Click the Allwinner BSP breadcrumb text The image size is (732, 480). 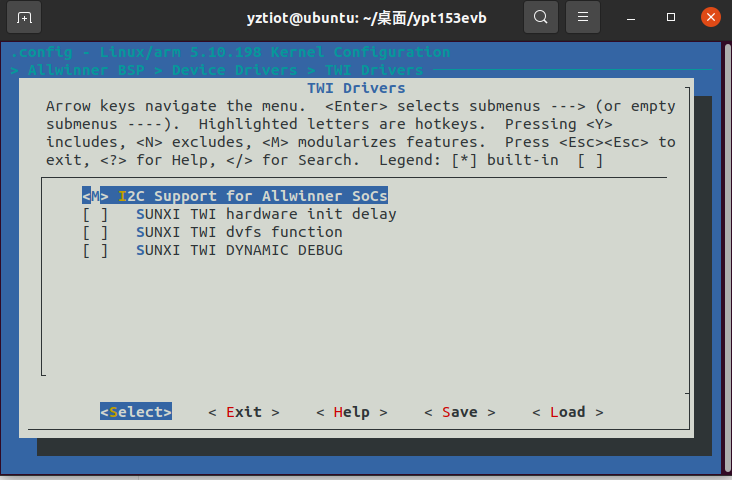tap(86, 70)
